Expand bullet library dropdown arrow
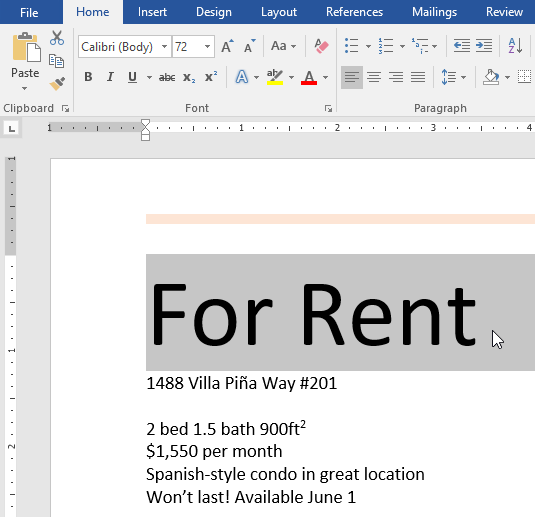This screenshot has height=517, width=535. pyautogui.click(x=368, y=46)
